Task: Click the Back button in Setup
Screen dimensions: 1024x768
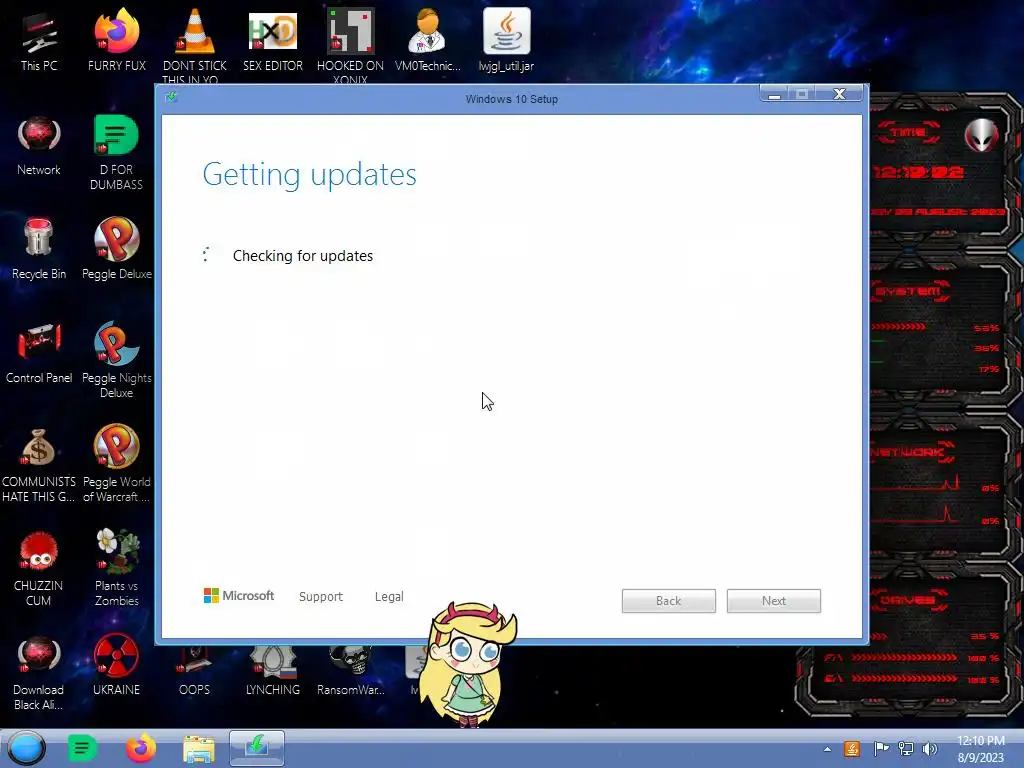Action: point(669,601)
